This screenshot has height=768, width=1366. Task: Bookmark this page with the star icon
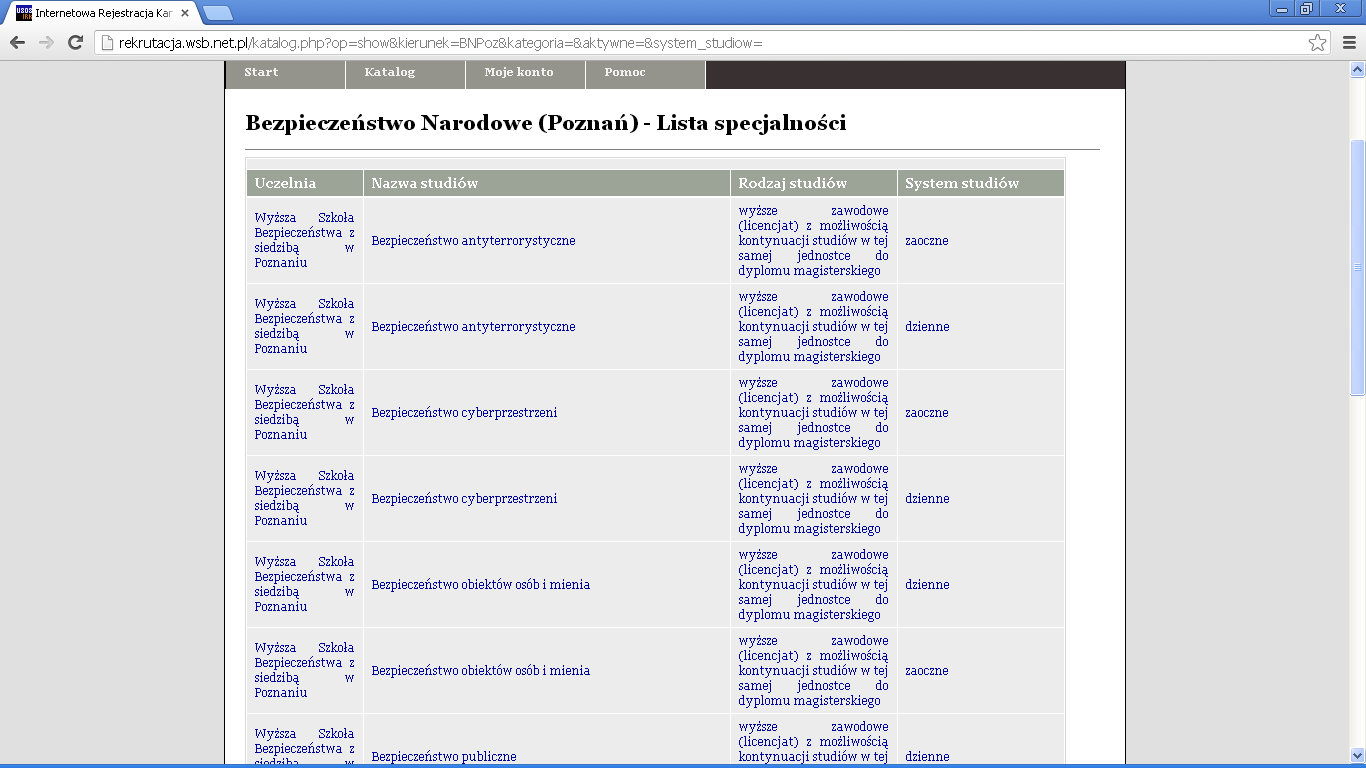coord(1318,42)
